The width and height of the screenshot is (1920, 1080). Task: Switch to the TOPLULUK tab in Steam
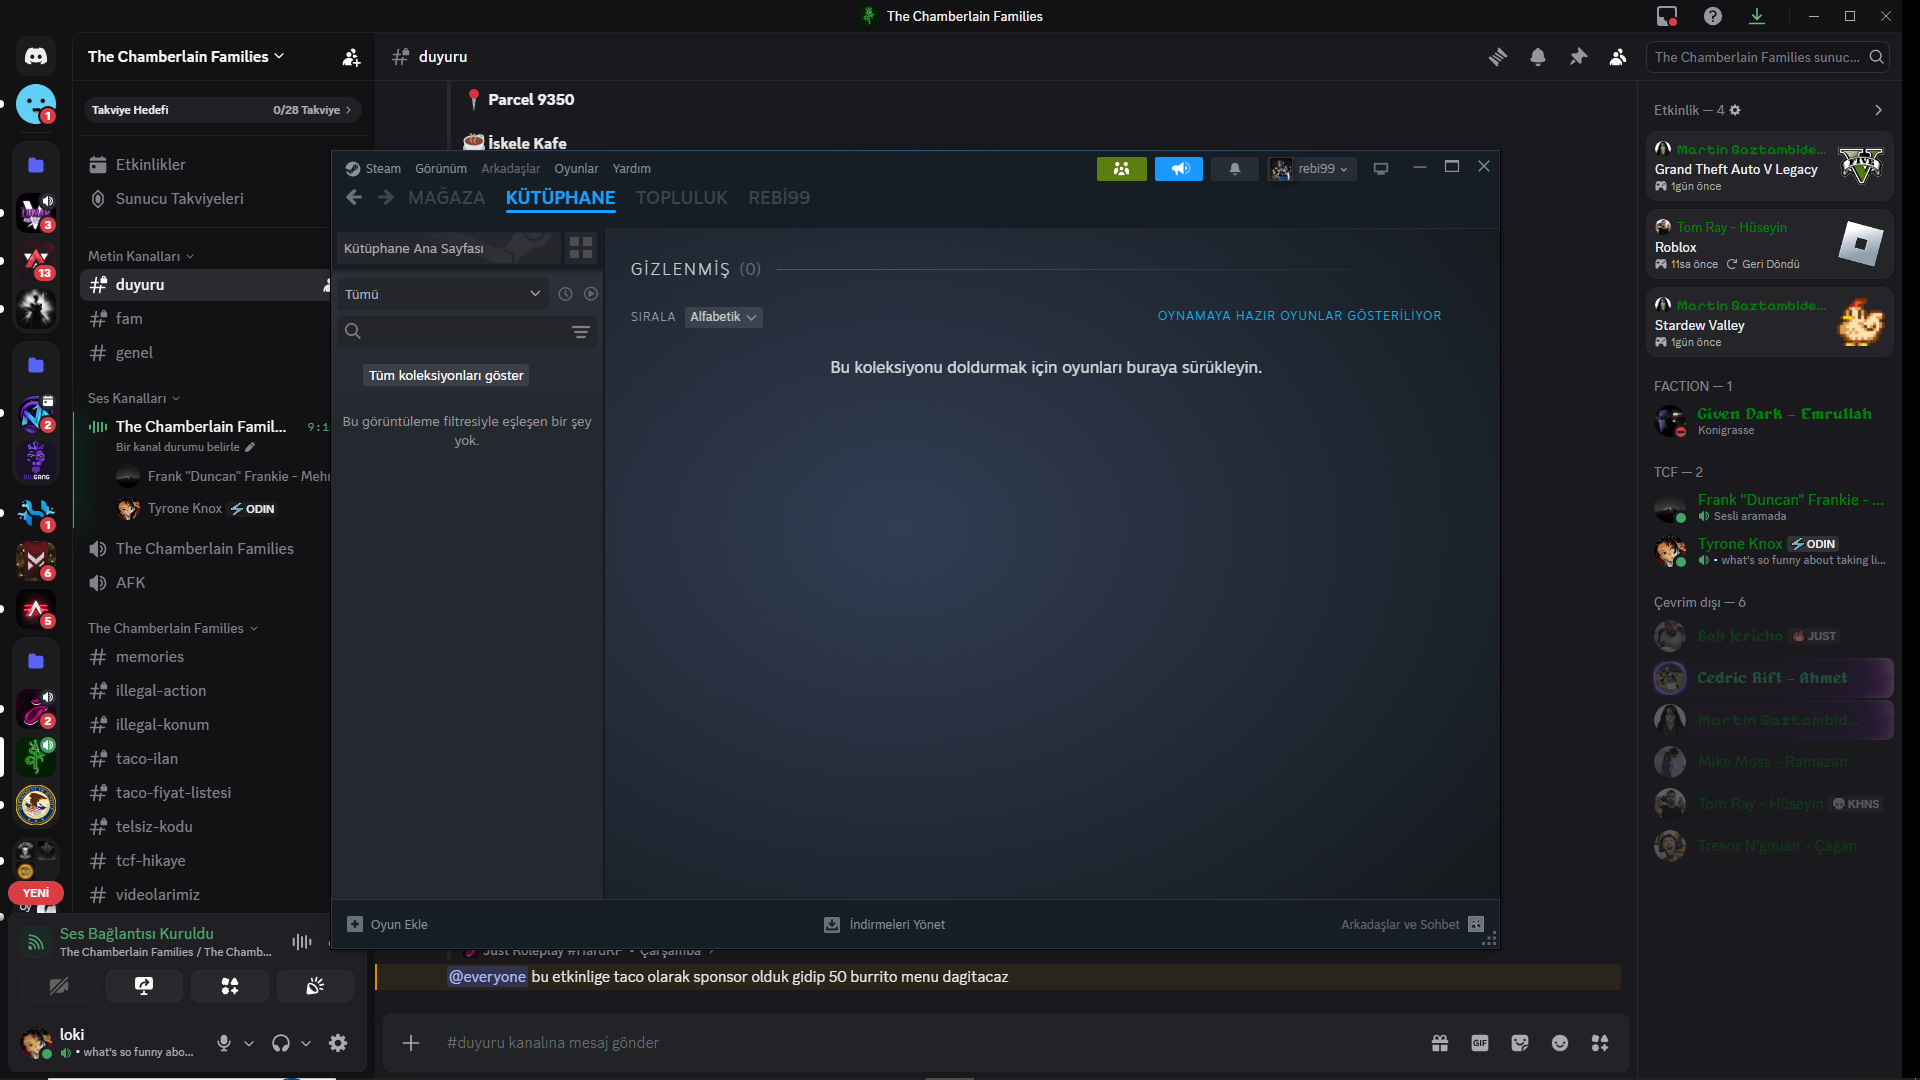tap(682, 198)
